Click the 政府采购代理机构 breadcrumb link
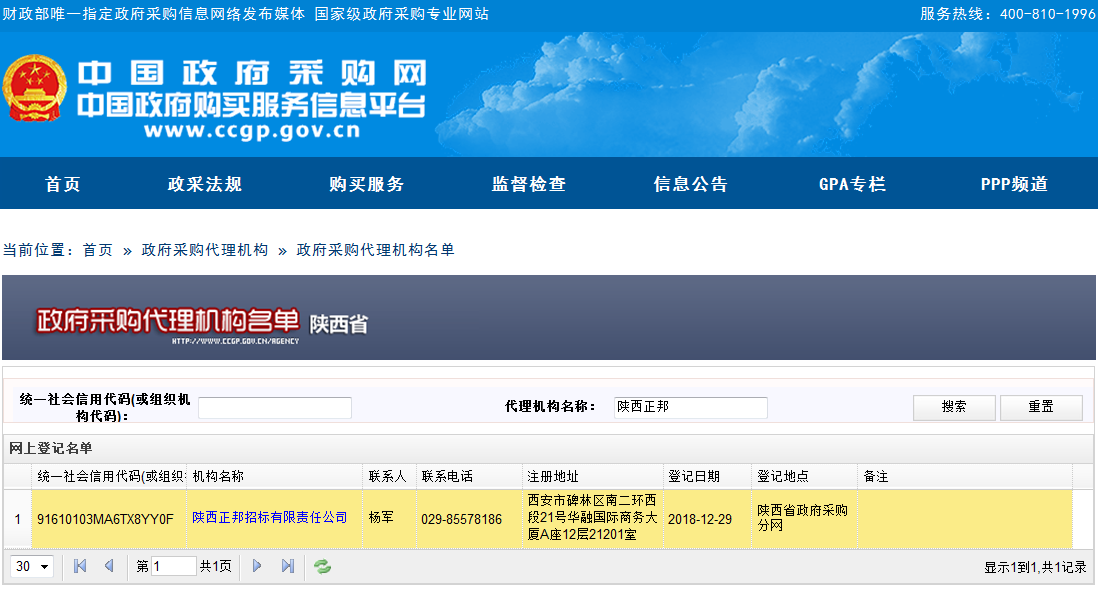Image resolution: width=1098 pixels, height=589 pixels. click(x=205, y=250)
